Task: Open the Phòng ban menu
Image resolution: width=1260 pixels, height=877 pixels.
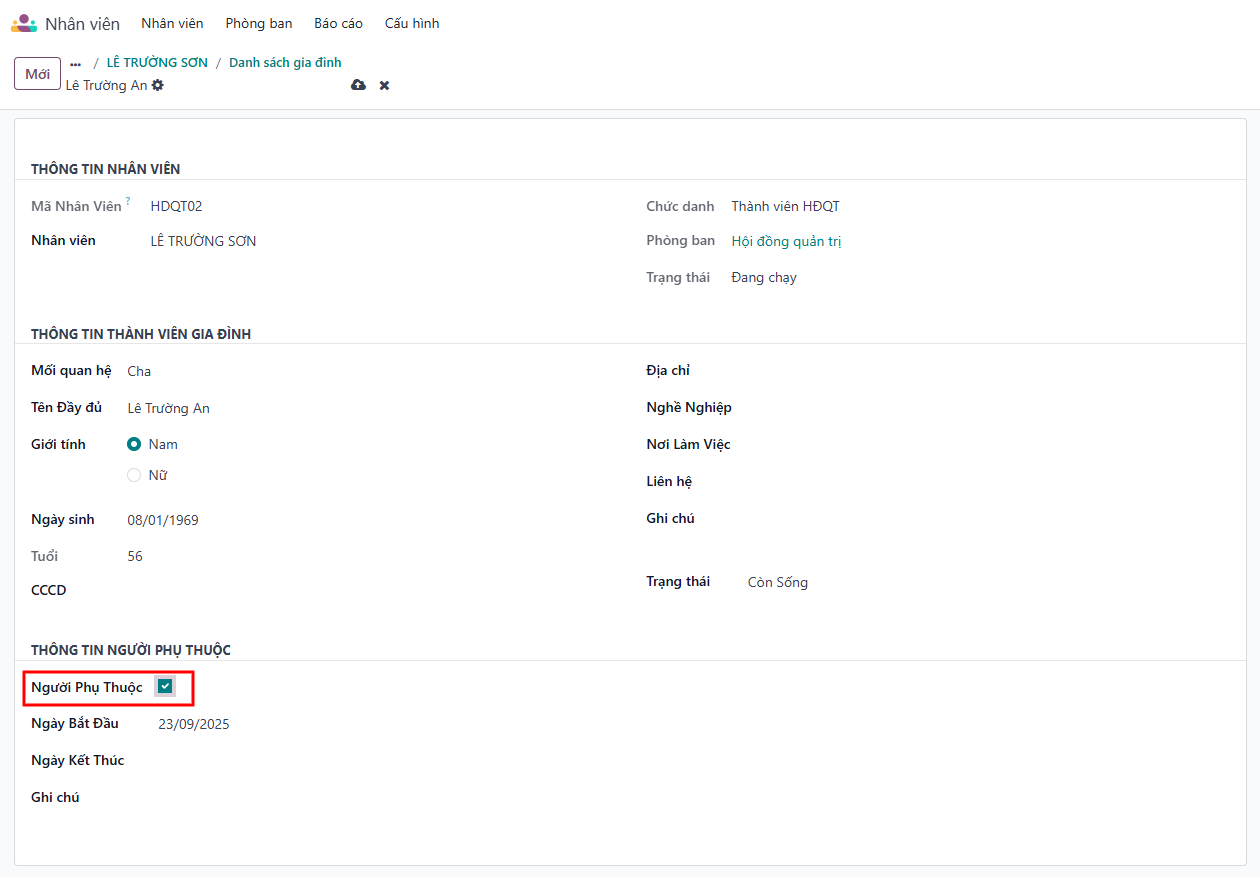Action: click(x=259, y=23)
